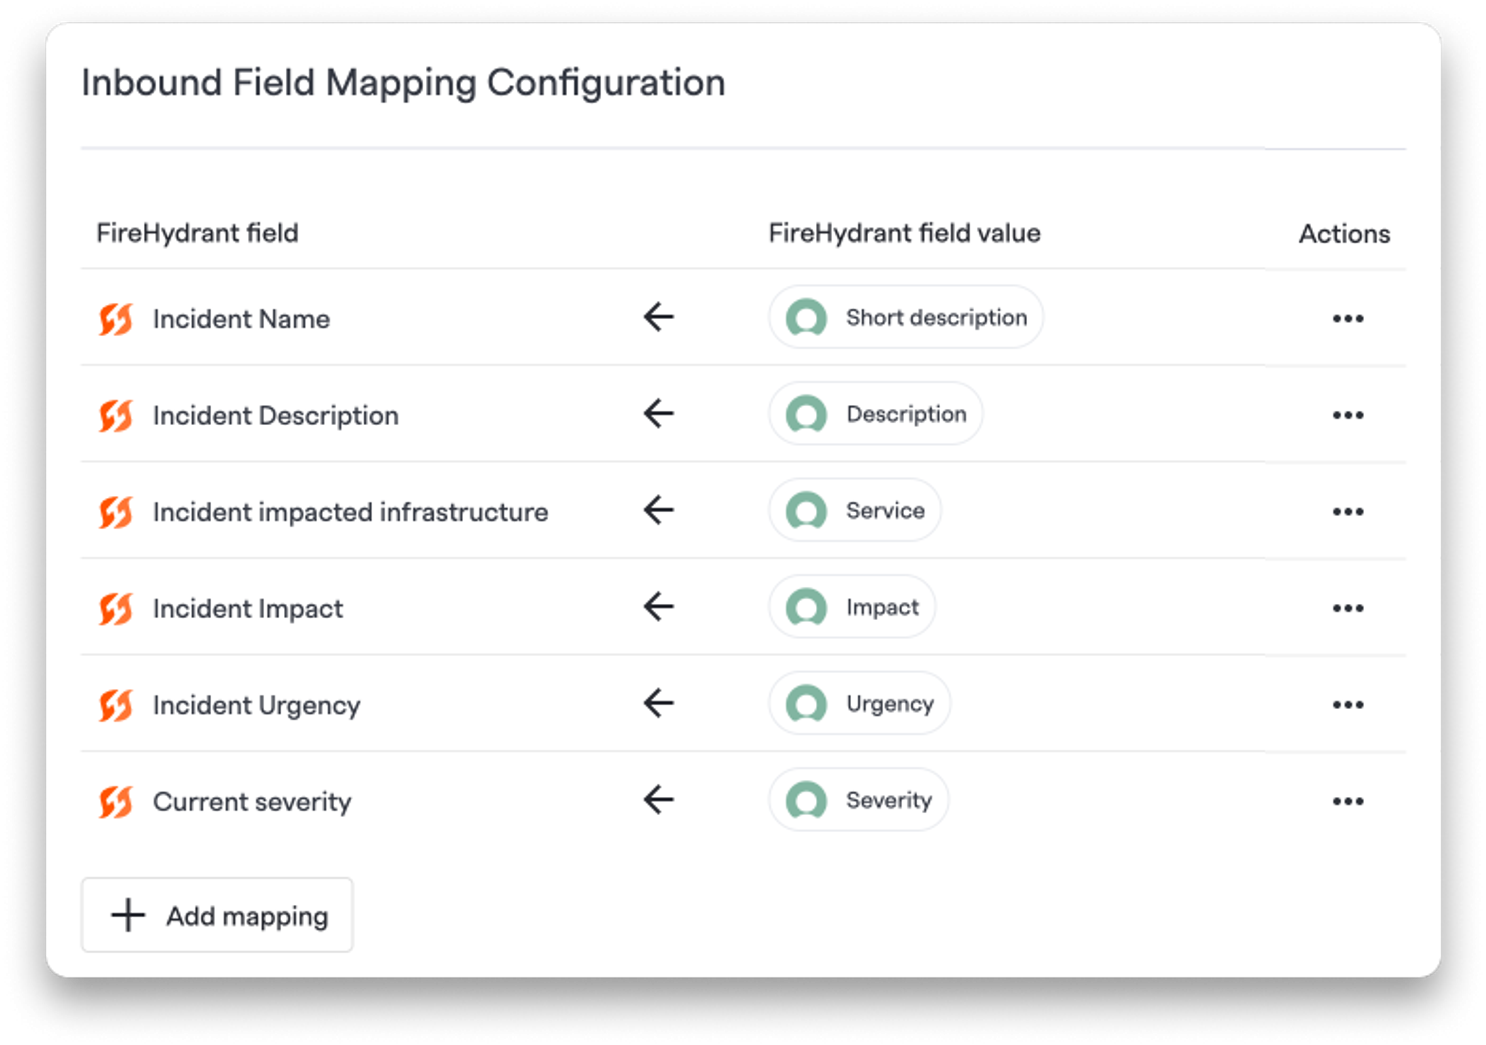Click the green icon in Severity chip
The height and width of the screenshot is (1045, 1486).
806,800
